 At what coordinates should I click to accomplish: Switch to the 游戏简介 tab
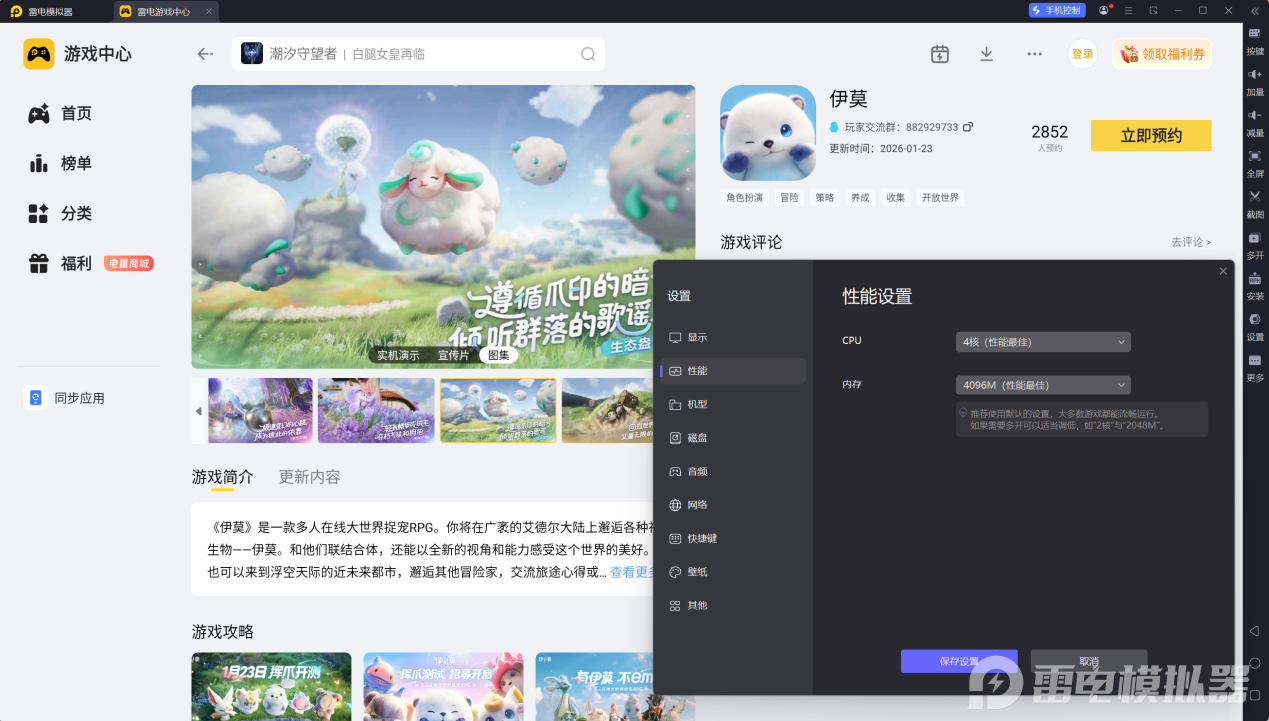(x=223, y=477)
